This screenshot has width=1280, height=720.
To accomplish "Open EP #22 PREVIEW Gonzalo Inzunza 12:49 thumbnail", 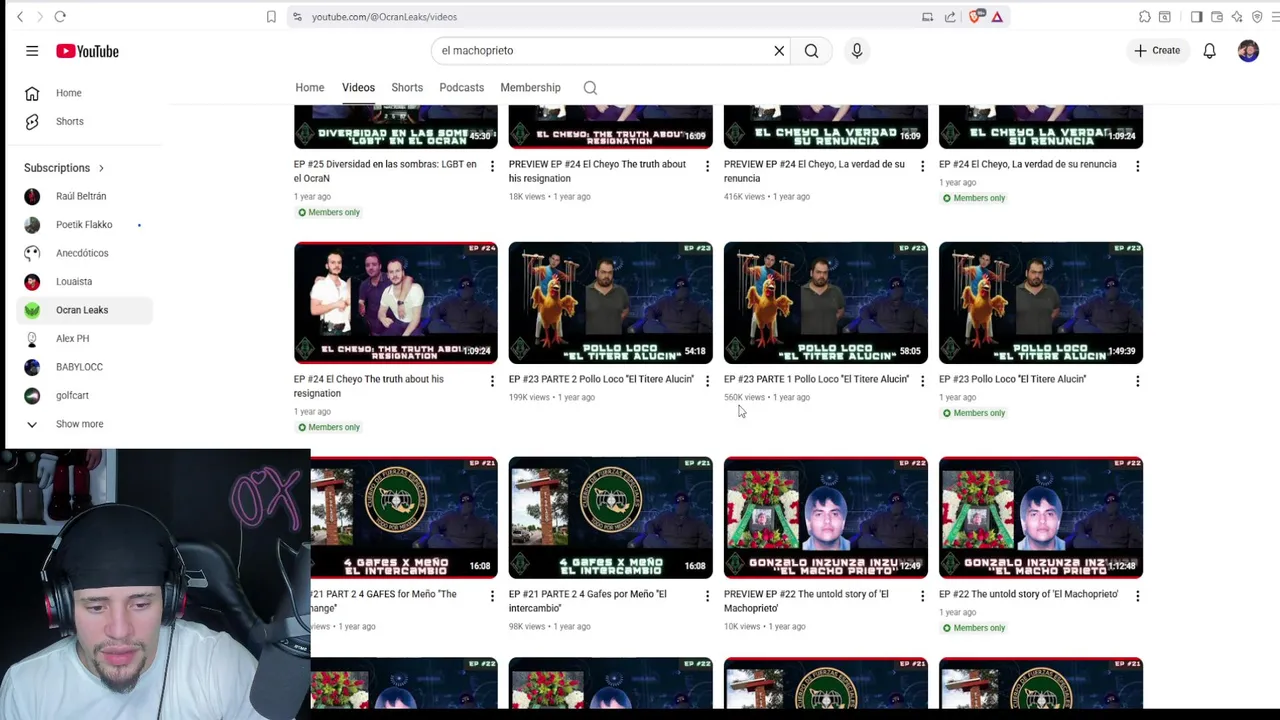I will coord(825,517).
